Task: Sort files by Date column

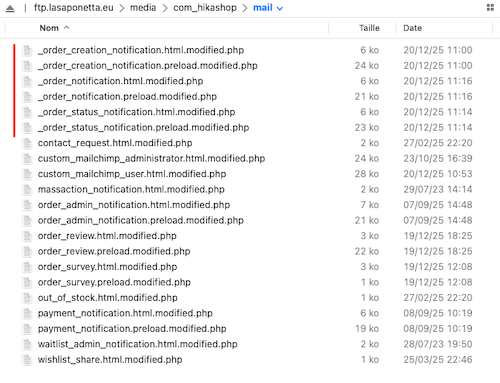Action: click(412, 28)
